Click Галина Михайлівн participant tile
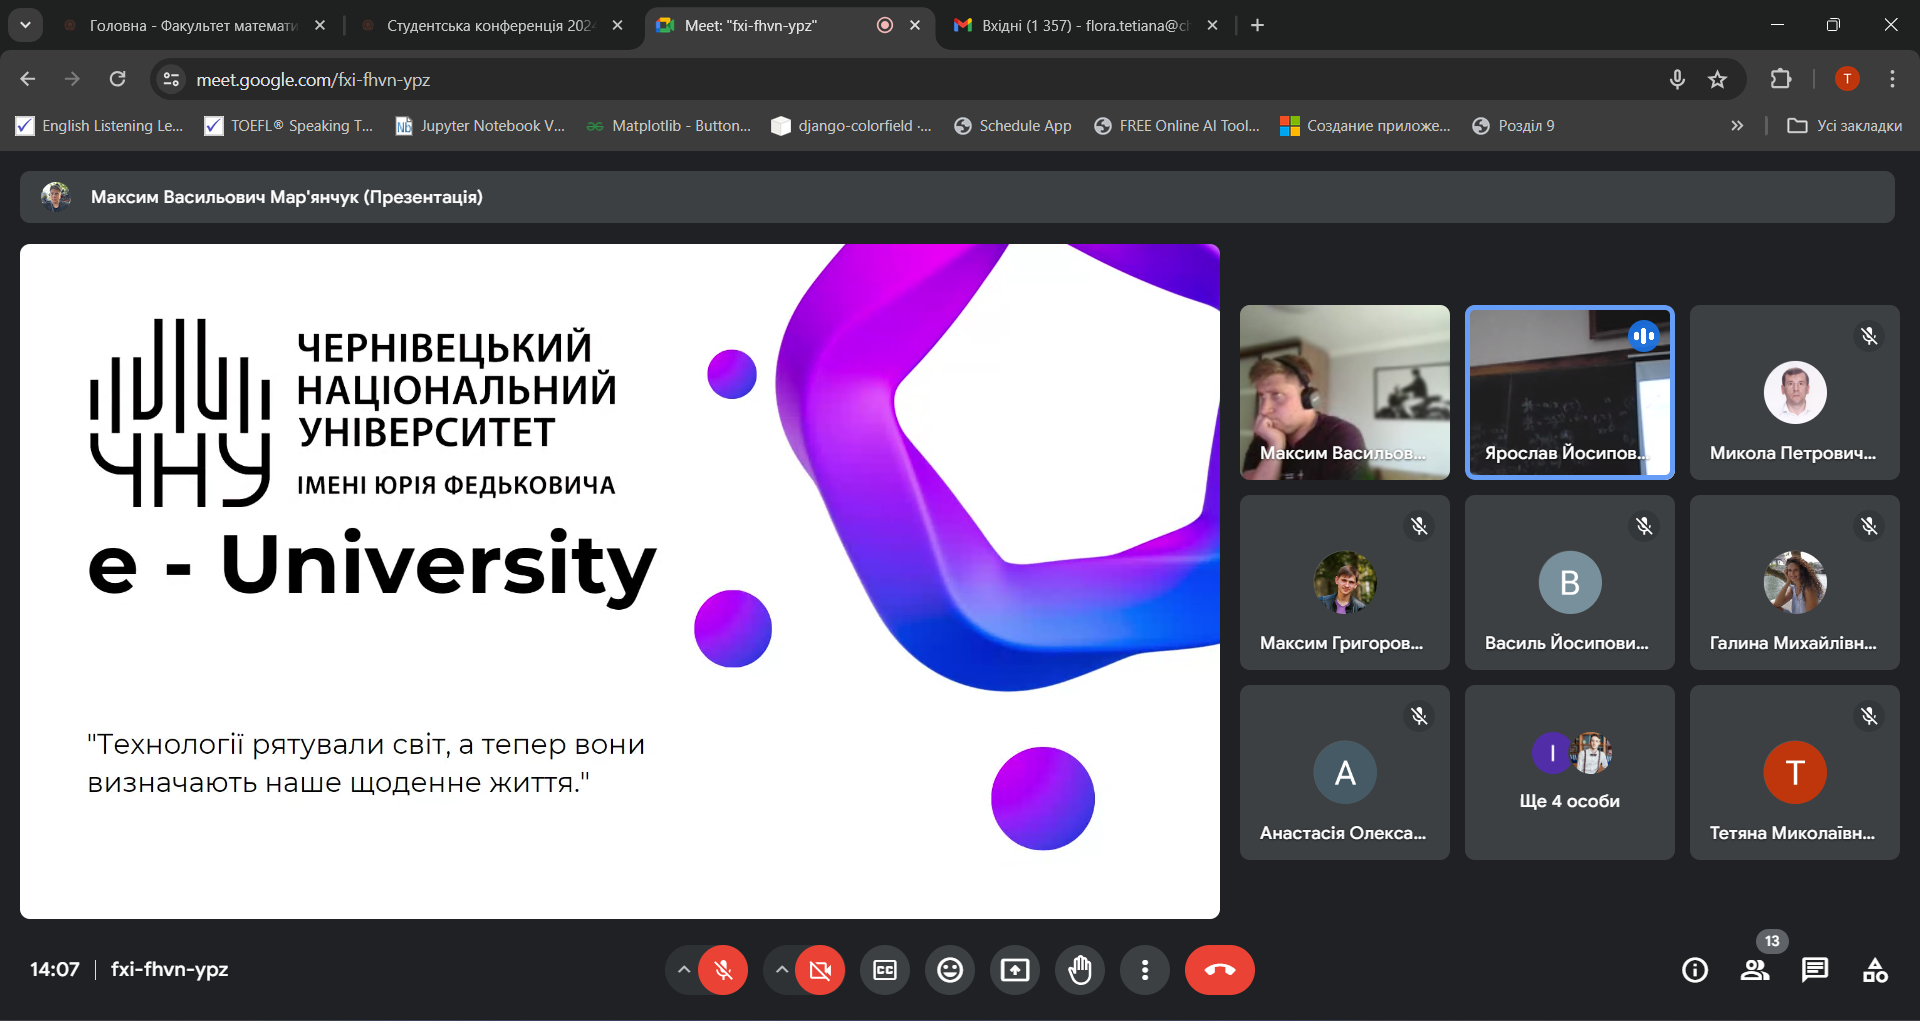The image size is (1920, 1021). click(1795, 582)
